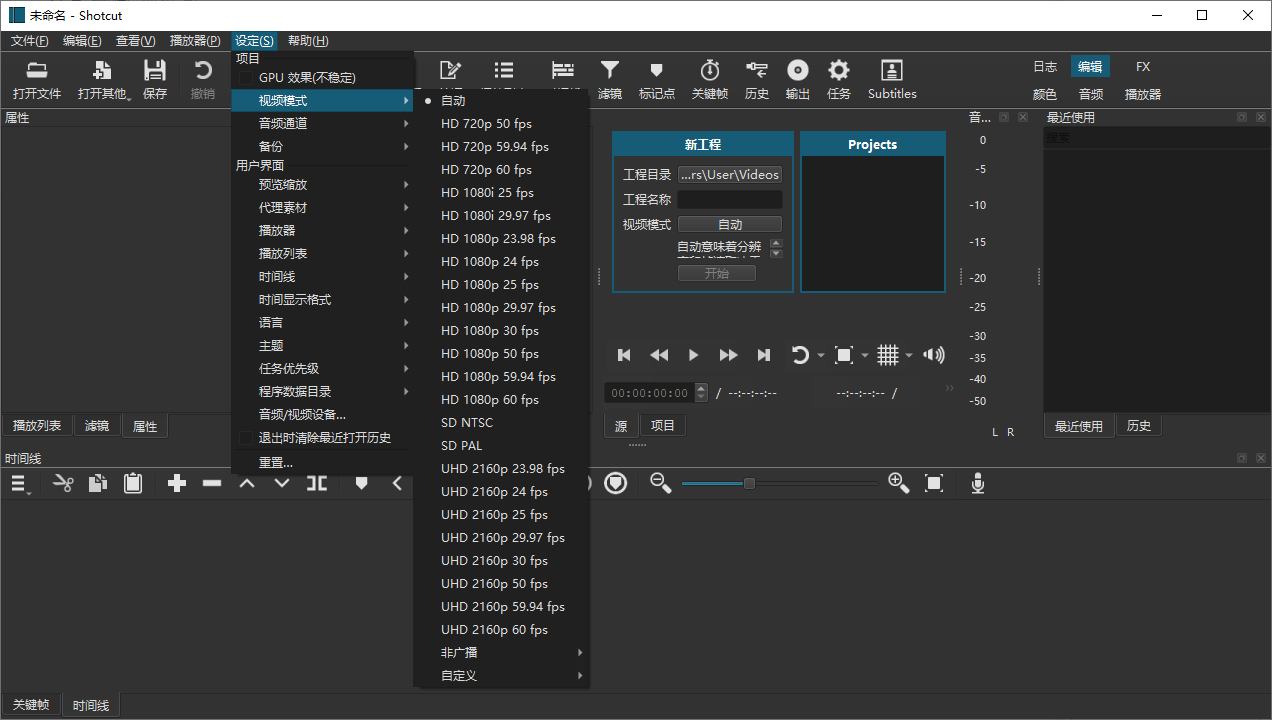The height and width of the screenshot is (720, 1272).
Task: Click the timeline scissors cut icon
Action: [63, 484]
